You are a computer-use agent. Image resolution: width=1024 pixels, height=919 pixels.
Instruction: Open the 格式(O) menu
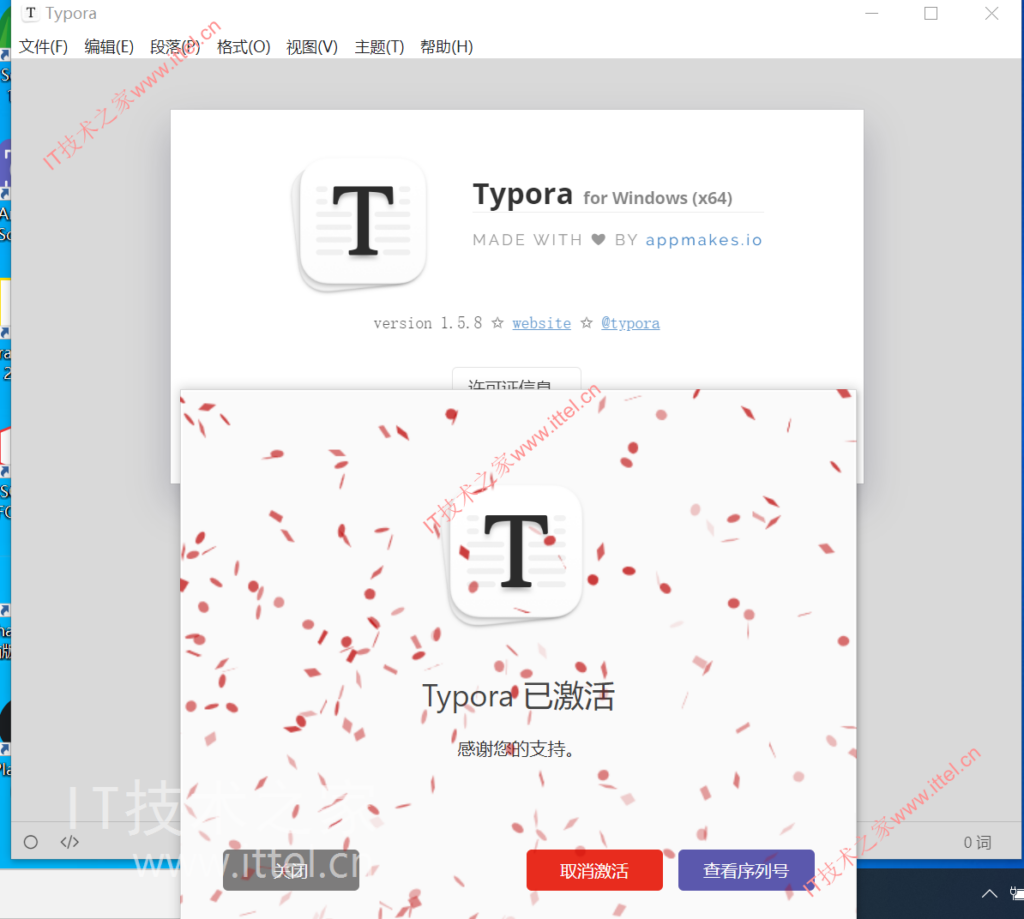click(243, 46)
